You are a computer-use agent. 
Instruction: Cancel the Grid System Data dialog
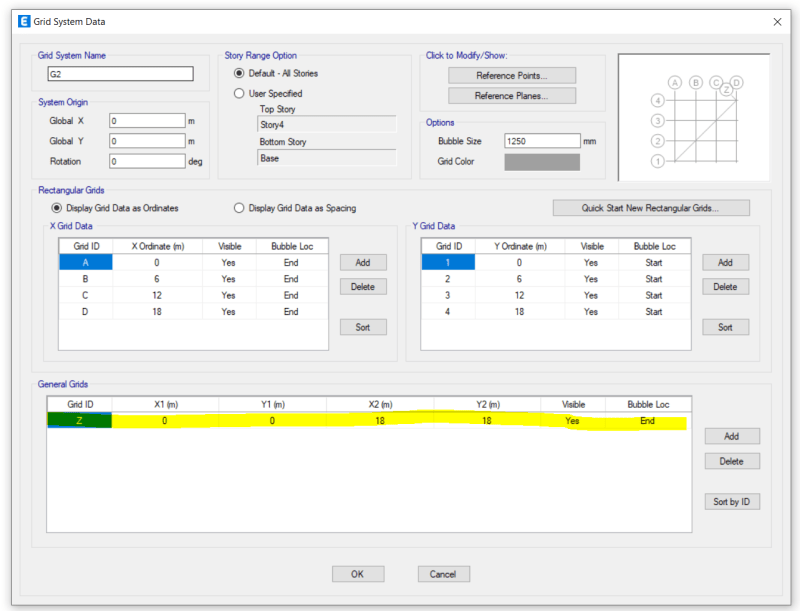click(x=443, y=574)
